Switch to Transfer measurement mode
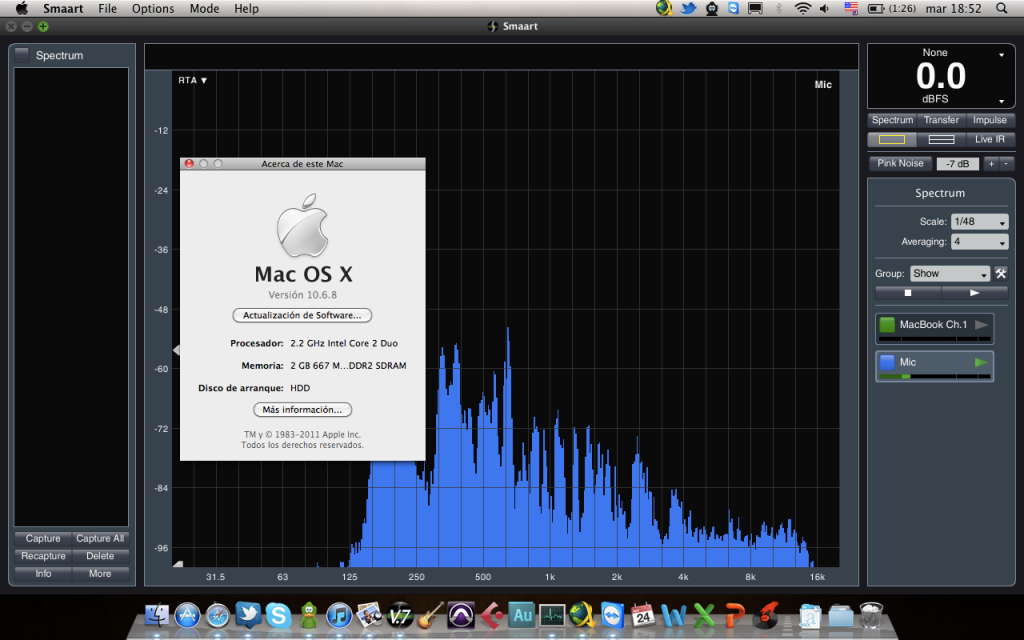This screenshot has height=640, width=1024. [x=941, y=120]
